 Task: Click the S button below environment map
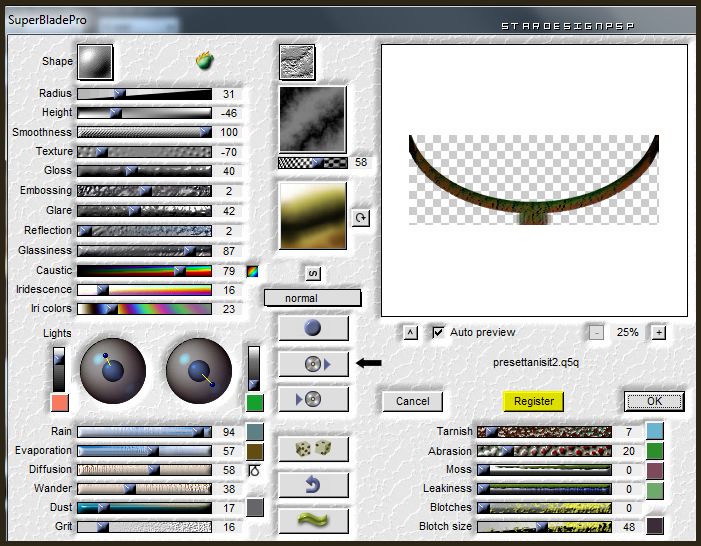pos(313,273)
